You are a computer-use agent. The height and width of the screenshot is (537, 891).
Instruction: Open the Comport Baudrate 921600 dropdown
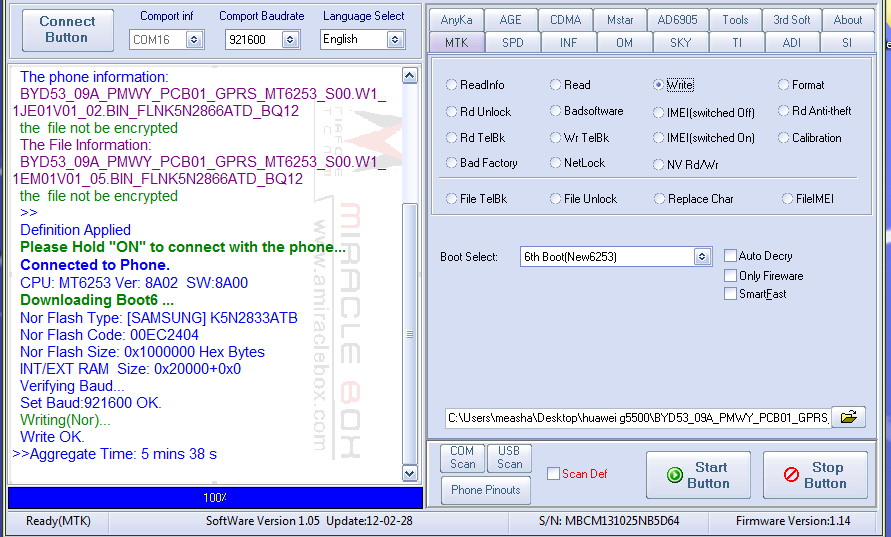tap(290, 40)
